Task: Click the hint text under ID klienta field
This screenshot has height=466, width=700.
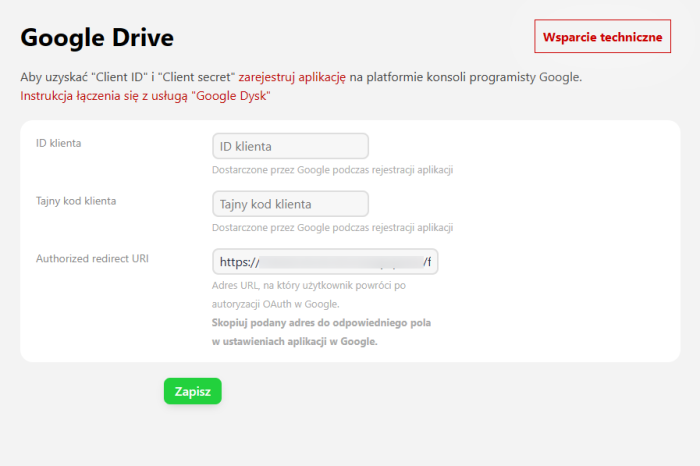Action: [333, 170]
